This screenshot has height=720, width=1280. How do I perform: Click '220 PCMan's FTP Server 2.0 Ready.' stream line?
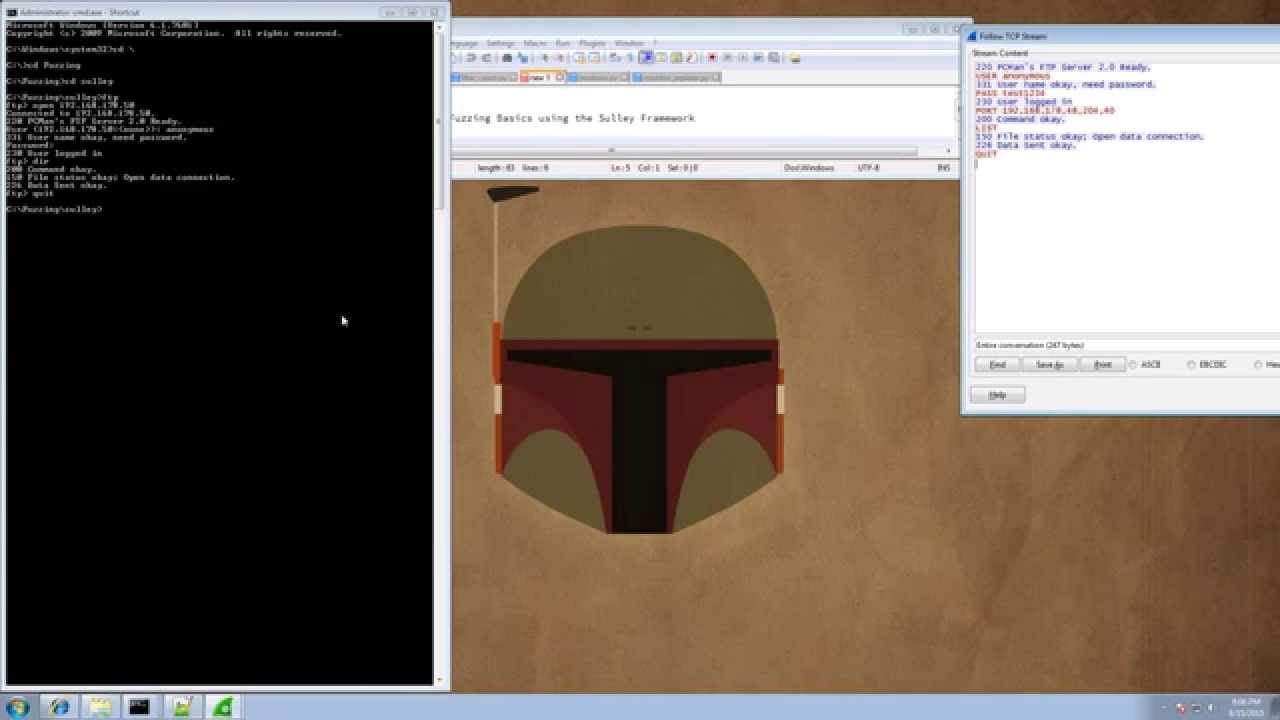pos(1063,67)
